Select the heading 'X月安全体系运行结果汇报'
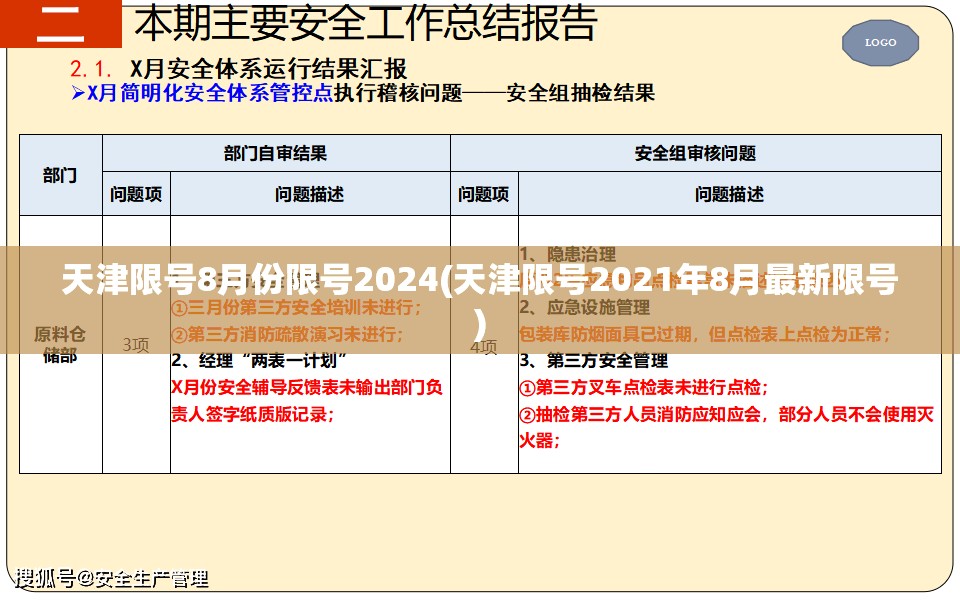 [268, 69]
